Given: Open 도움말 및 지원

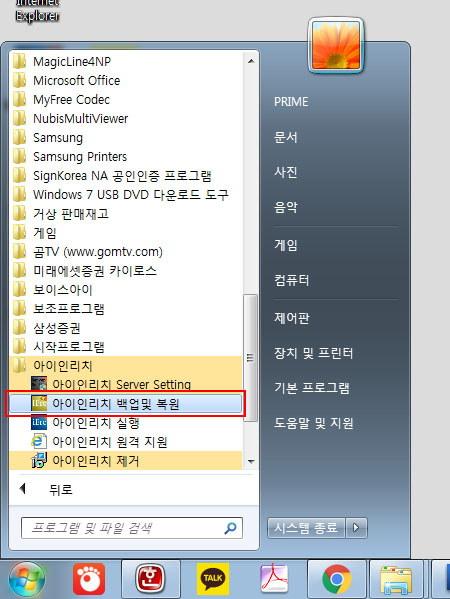Looking at the screenshot, I should pos(314,423).
